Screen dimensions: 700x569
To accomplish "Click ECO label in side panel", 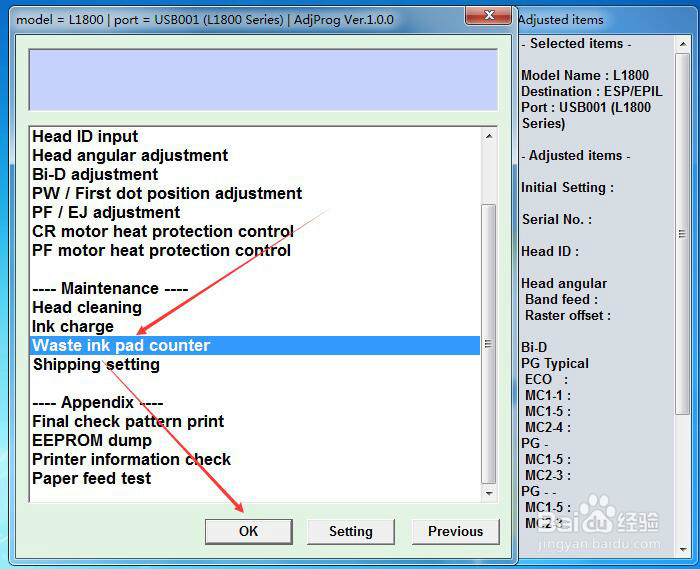I will coord(546,379).
